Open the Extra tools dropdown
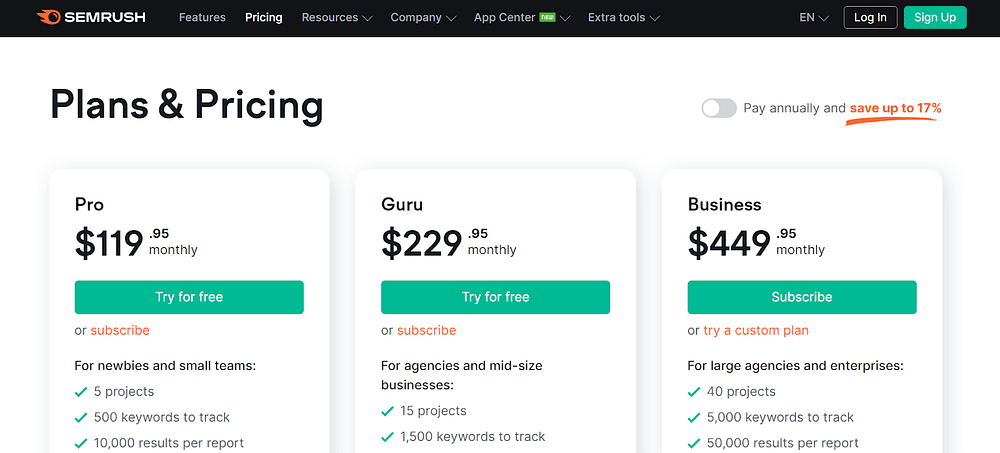Image resolution: width=1000 pixels, height=453 pixels. 623,17
